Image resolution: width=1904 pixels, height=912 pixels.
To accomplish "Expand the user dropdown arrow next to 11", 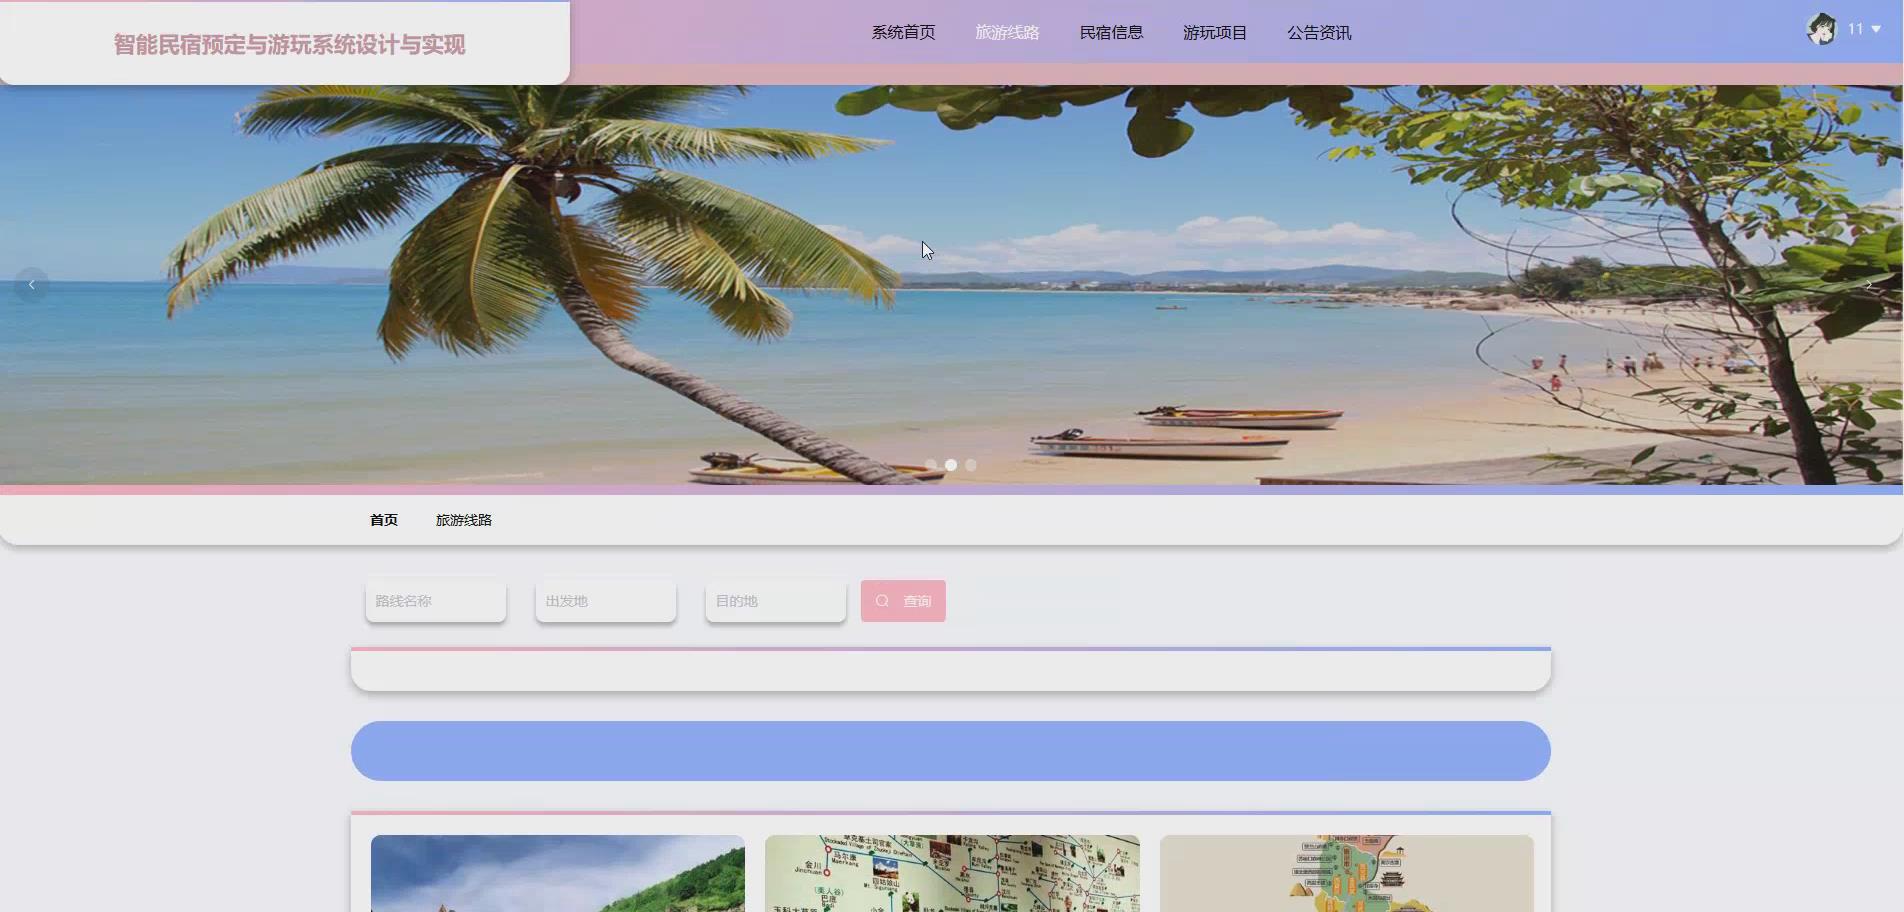I will click(x=1876, y=30).
